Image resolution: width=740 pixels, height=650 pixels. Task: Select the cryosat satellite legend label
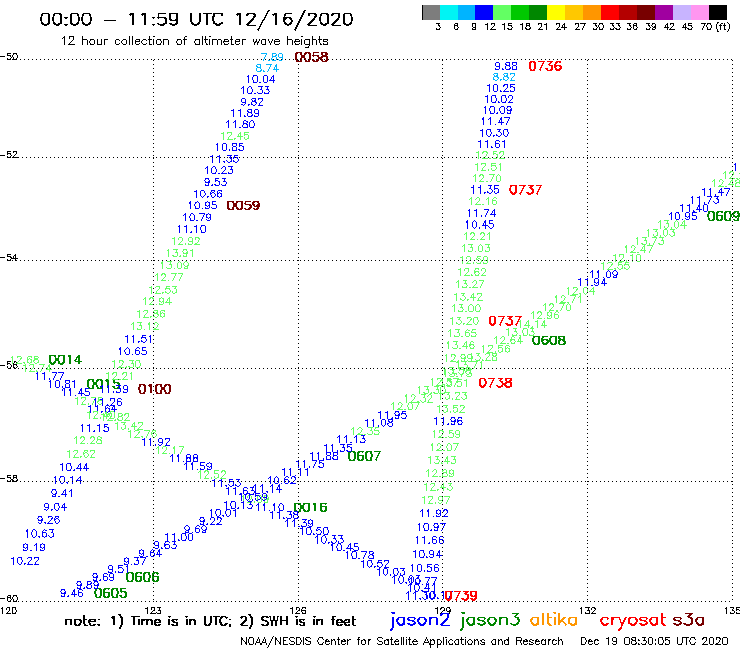pyautogui.click(x=633, y=620)
